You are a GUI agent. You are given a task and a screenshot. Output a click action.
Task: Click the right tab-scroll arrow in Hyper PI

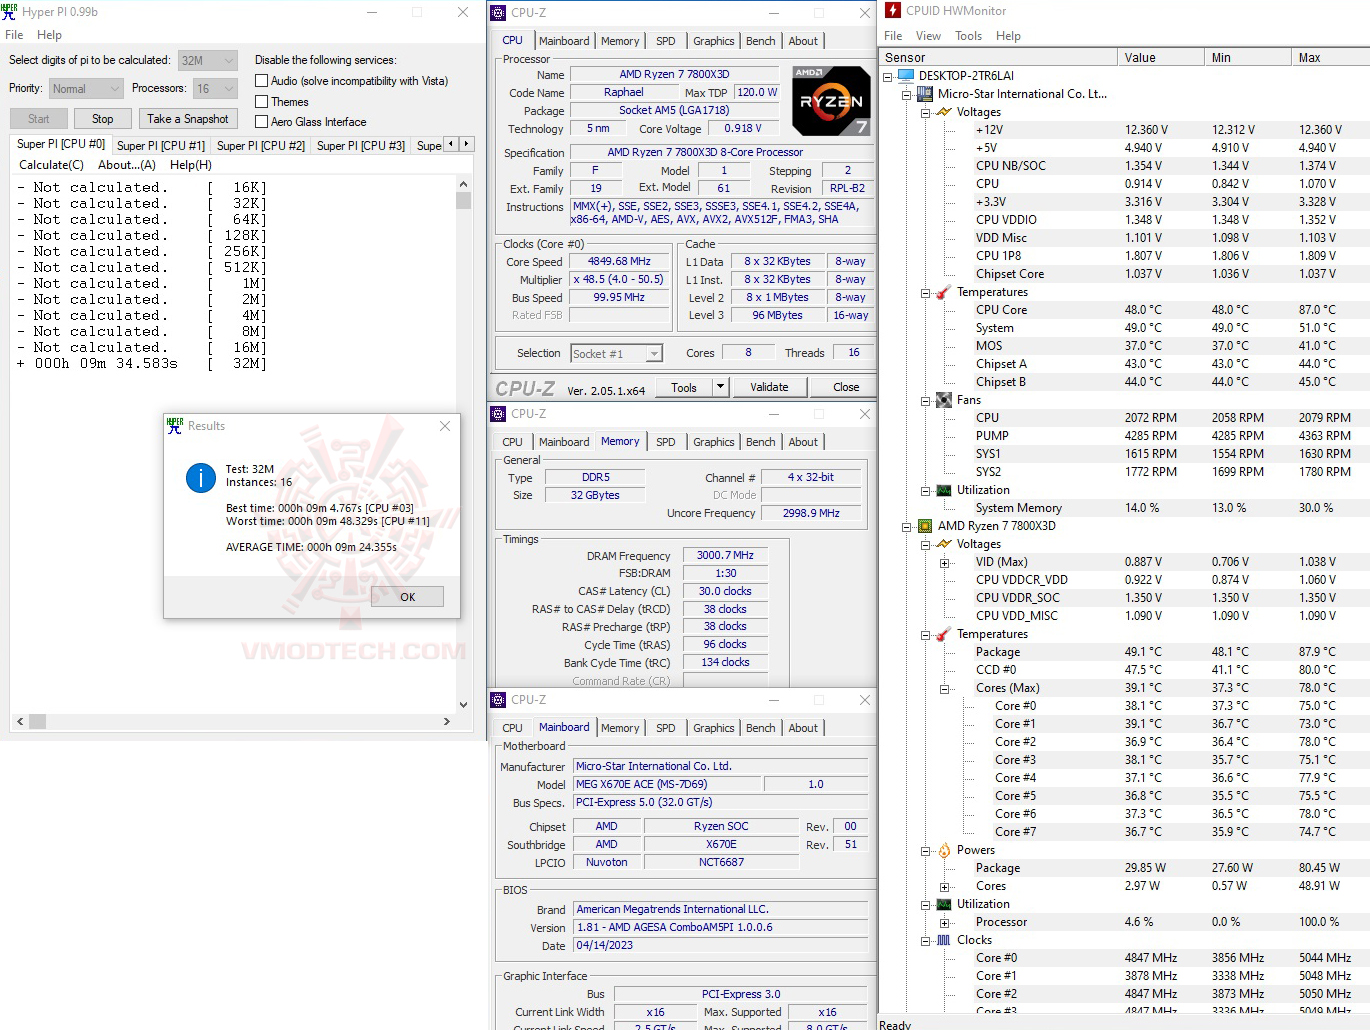pyautogui.click(x=466, y=144)
